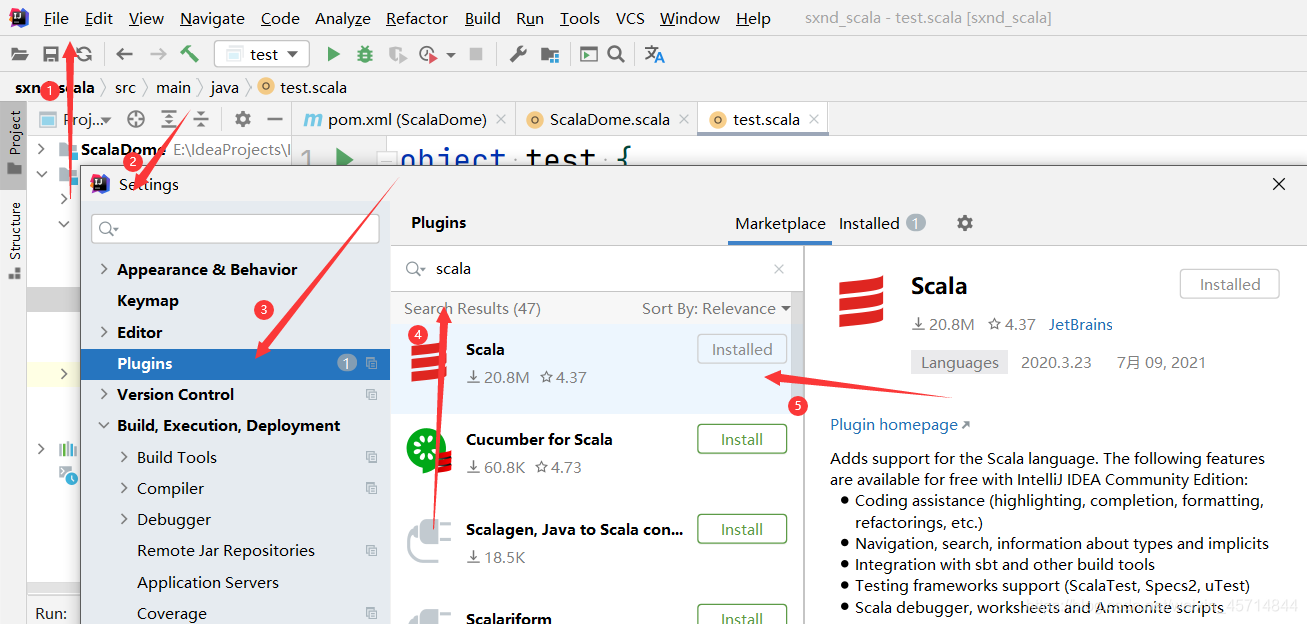
Task: Click the Save All toolbar icon
Action: (x=50, y=54)
